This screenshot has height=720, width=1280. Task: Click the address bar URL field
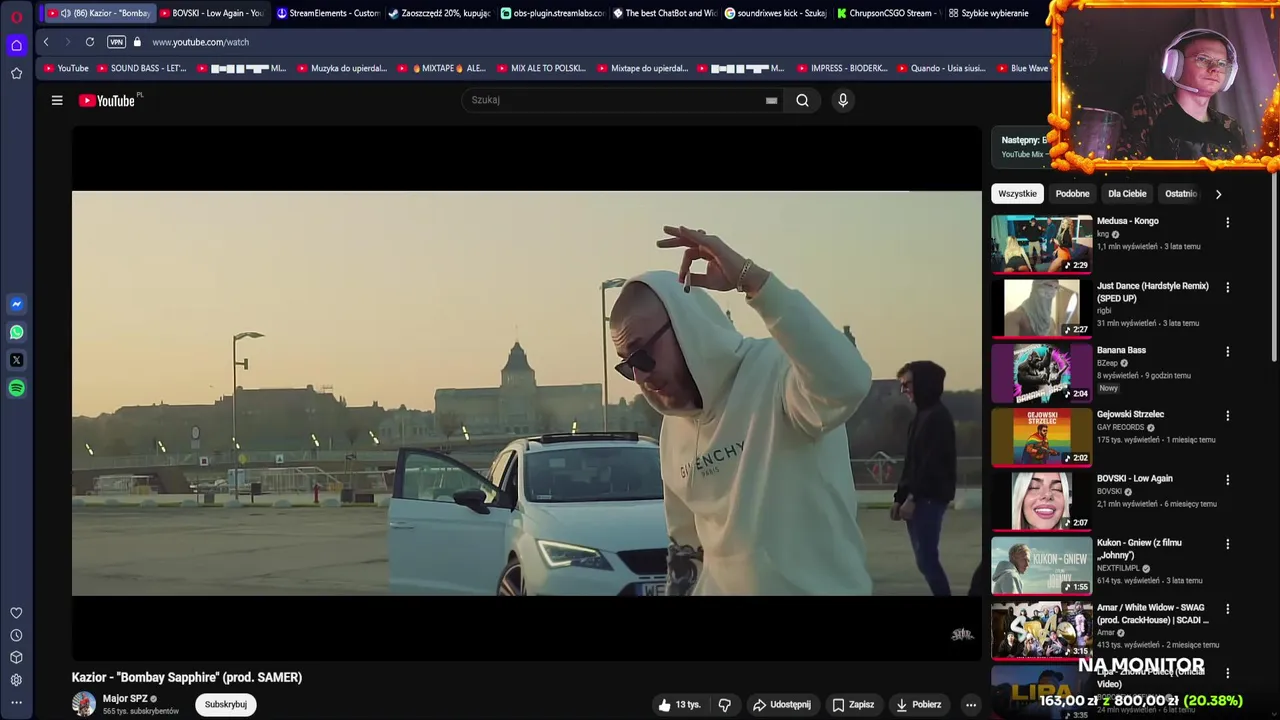point(590,42)
